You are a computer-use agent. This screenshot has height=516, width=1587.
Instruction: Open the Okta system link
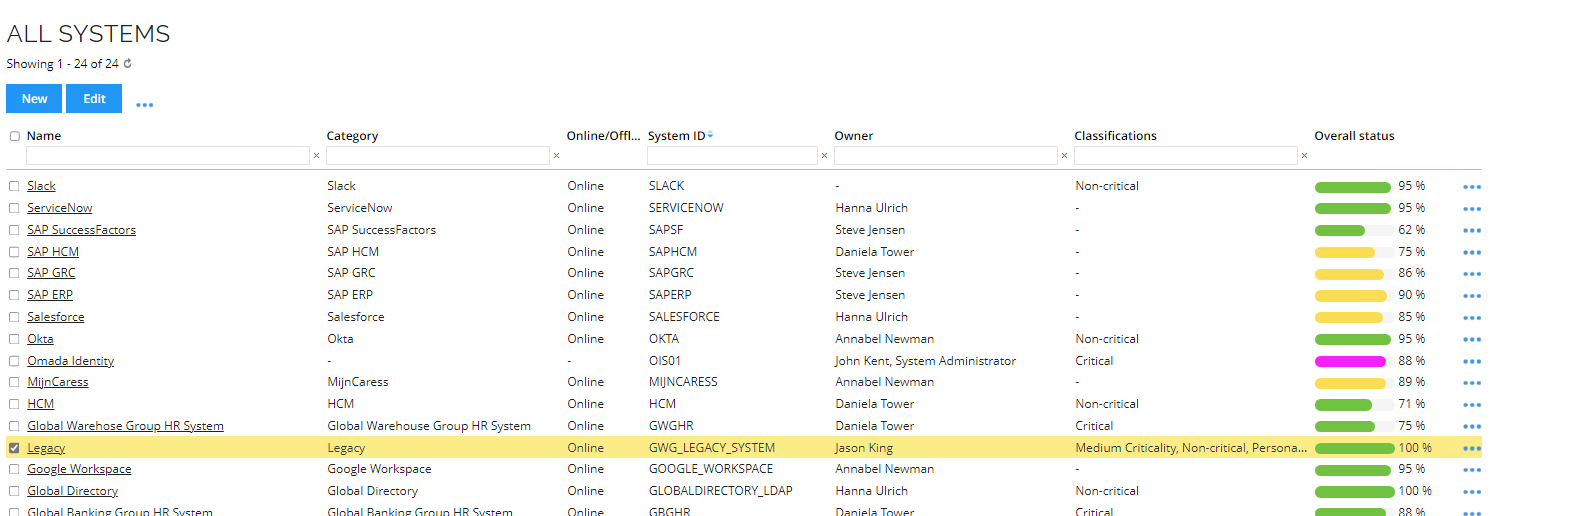pos(40,339)
